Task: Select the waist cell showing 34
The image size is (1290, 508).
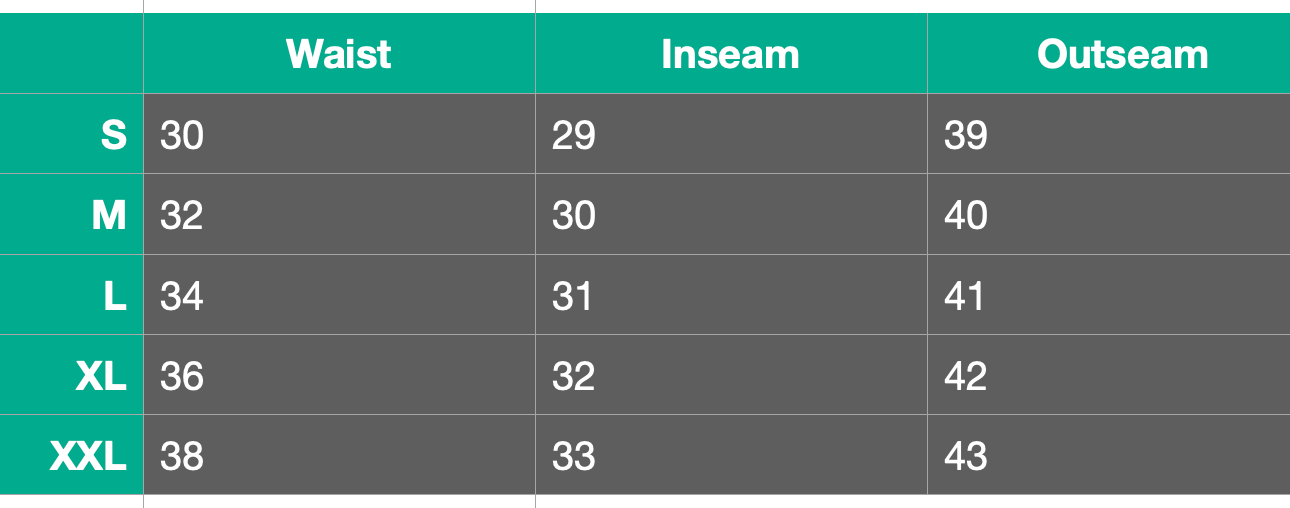Action: point(339,294)
